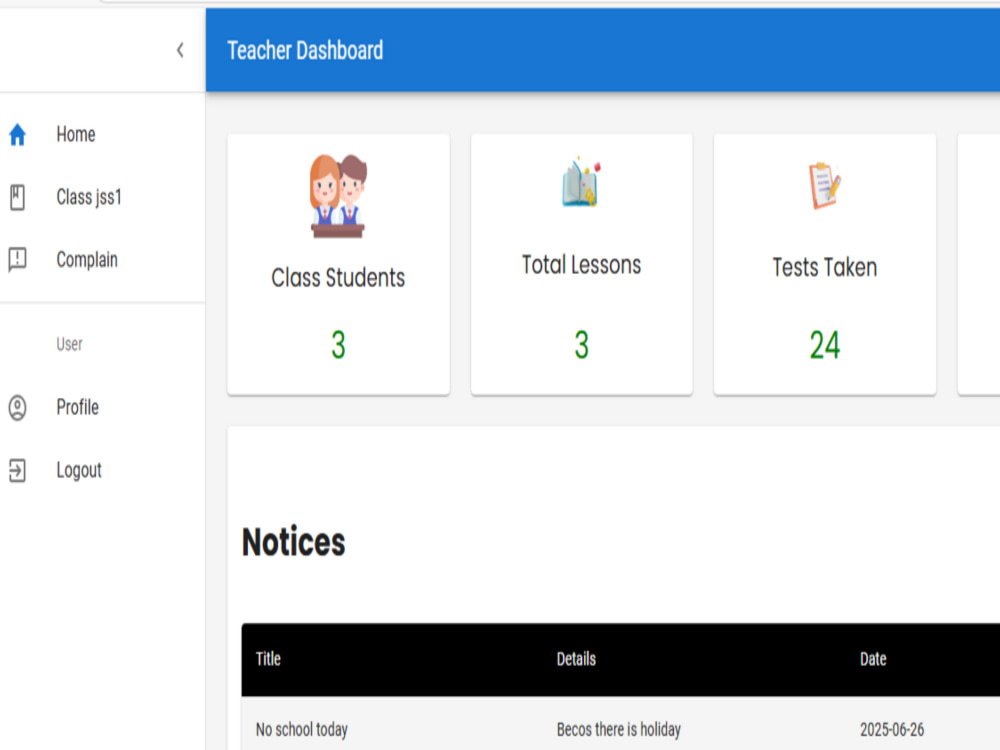Image resolution: width=1000 pixels, height=750 pixels.
Task: Click the Date column header
Action: coord(873,659)
